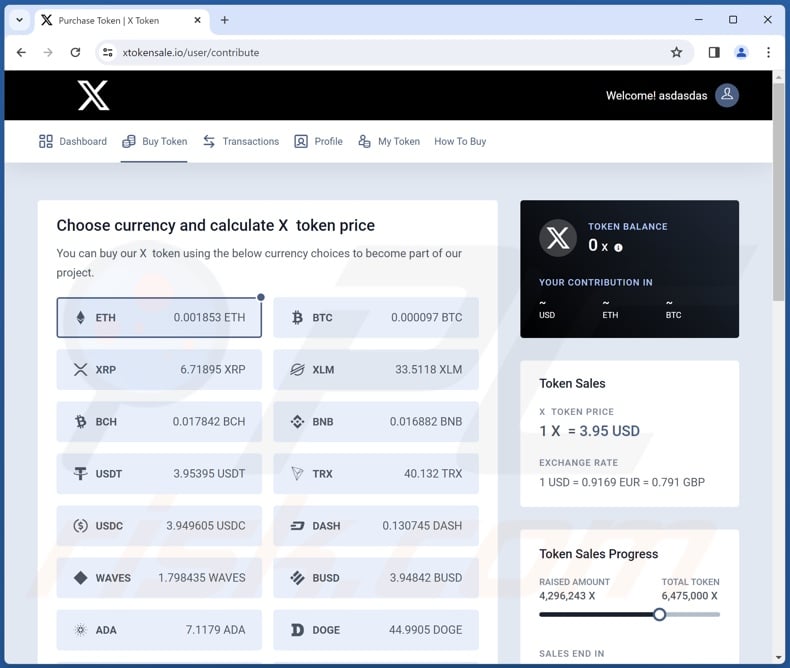
Task: Reload the page
Action: point(75,52)
